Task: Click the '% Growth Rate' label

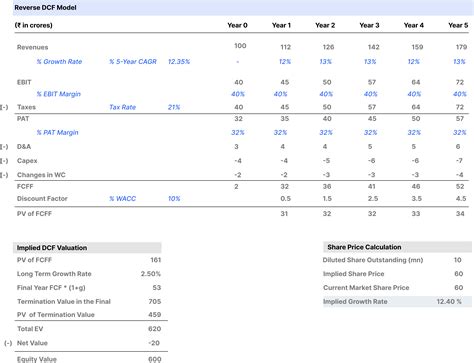Action: point(59,62)
